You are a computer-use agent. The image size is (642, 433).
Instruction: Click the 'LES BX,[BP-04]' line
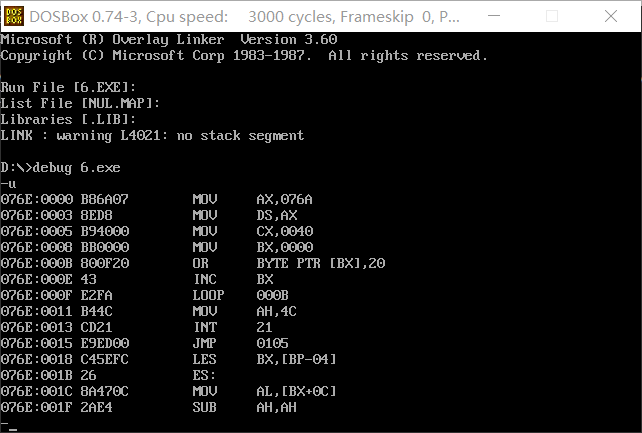coord(168,359)
